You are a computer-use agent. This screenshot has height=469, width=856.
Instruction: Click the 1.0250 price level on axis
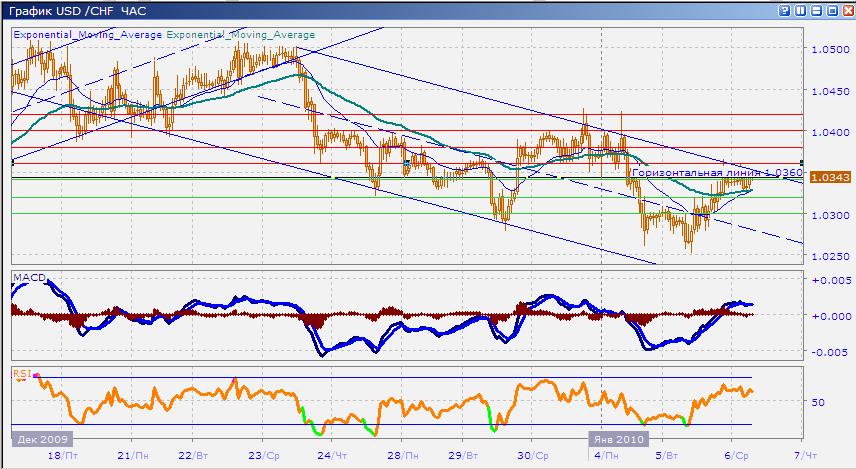click(x=828, y=256)
